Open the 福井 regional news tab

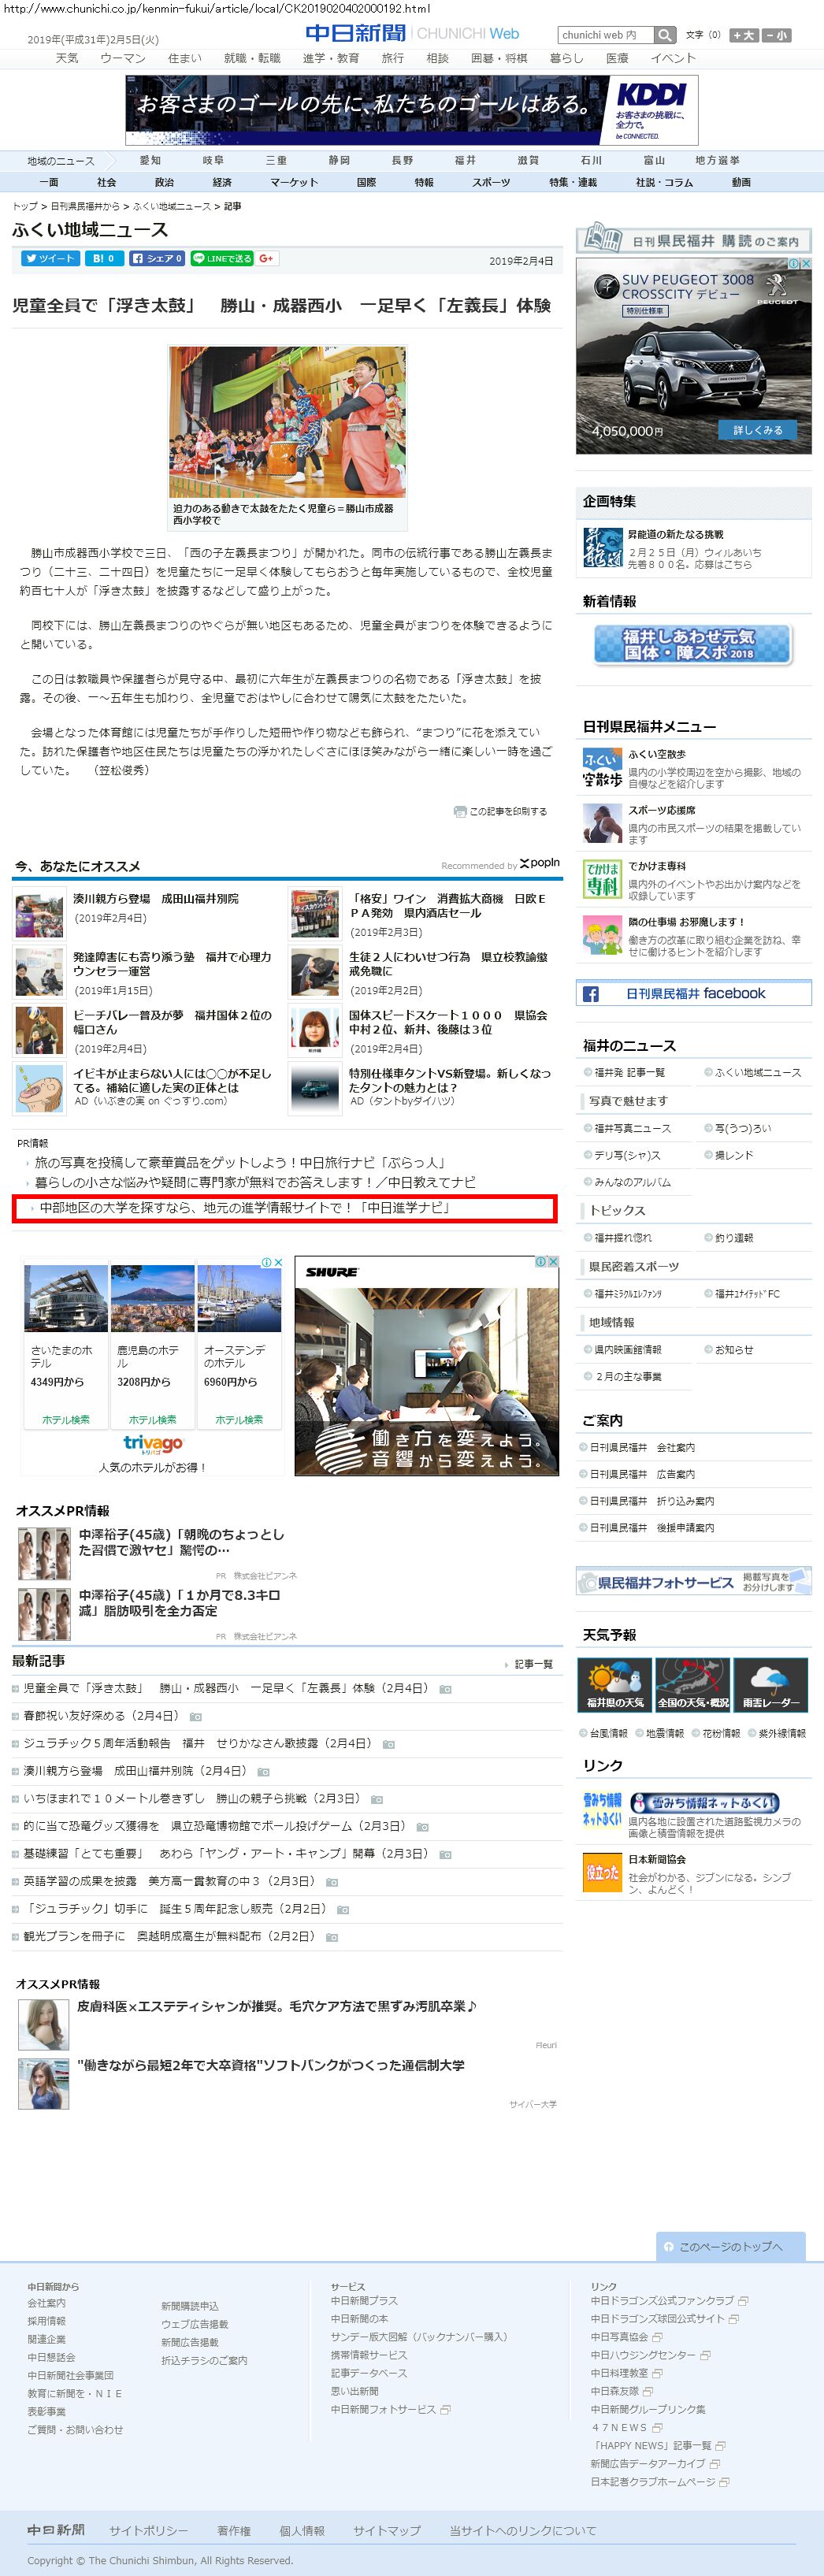pos(465,160)
